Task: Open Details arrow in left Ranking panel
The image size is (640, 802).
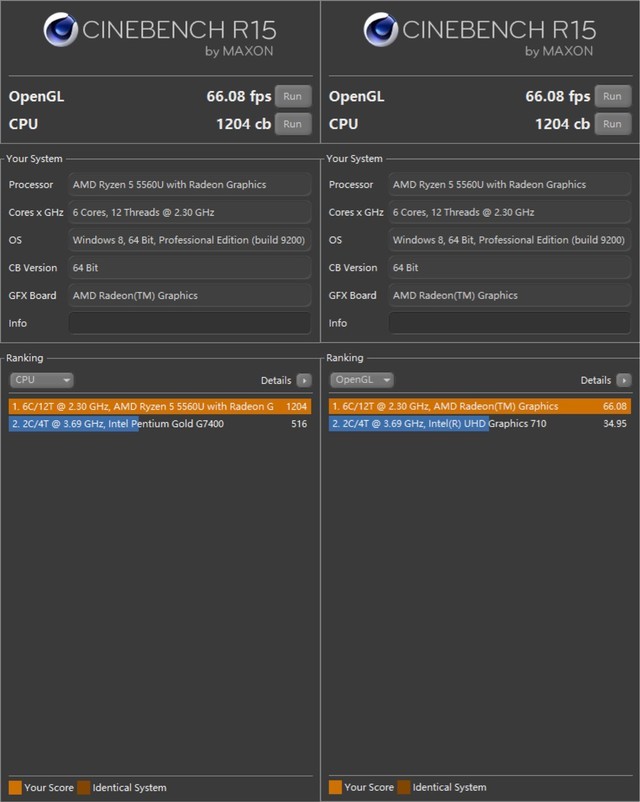Action: (304, 380)
